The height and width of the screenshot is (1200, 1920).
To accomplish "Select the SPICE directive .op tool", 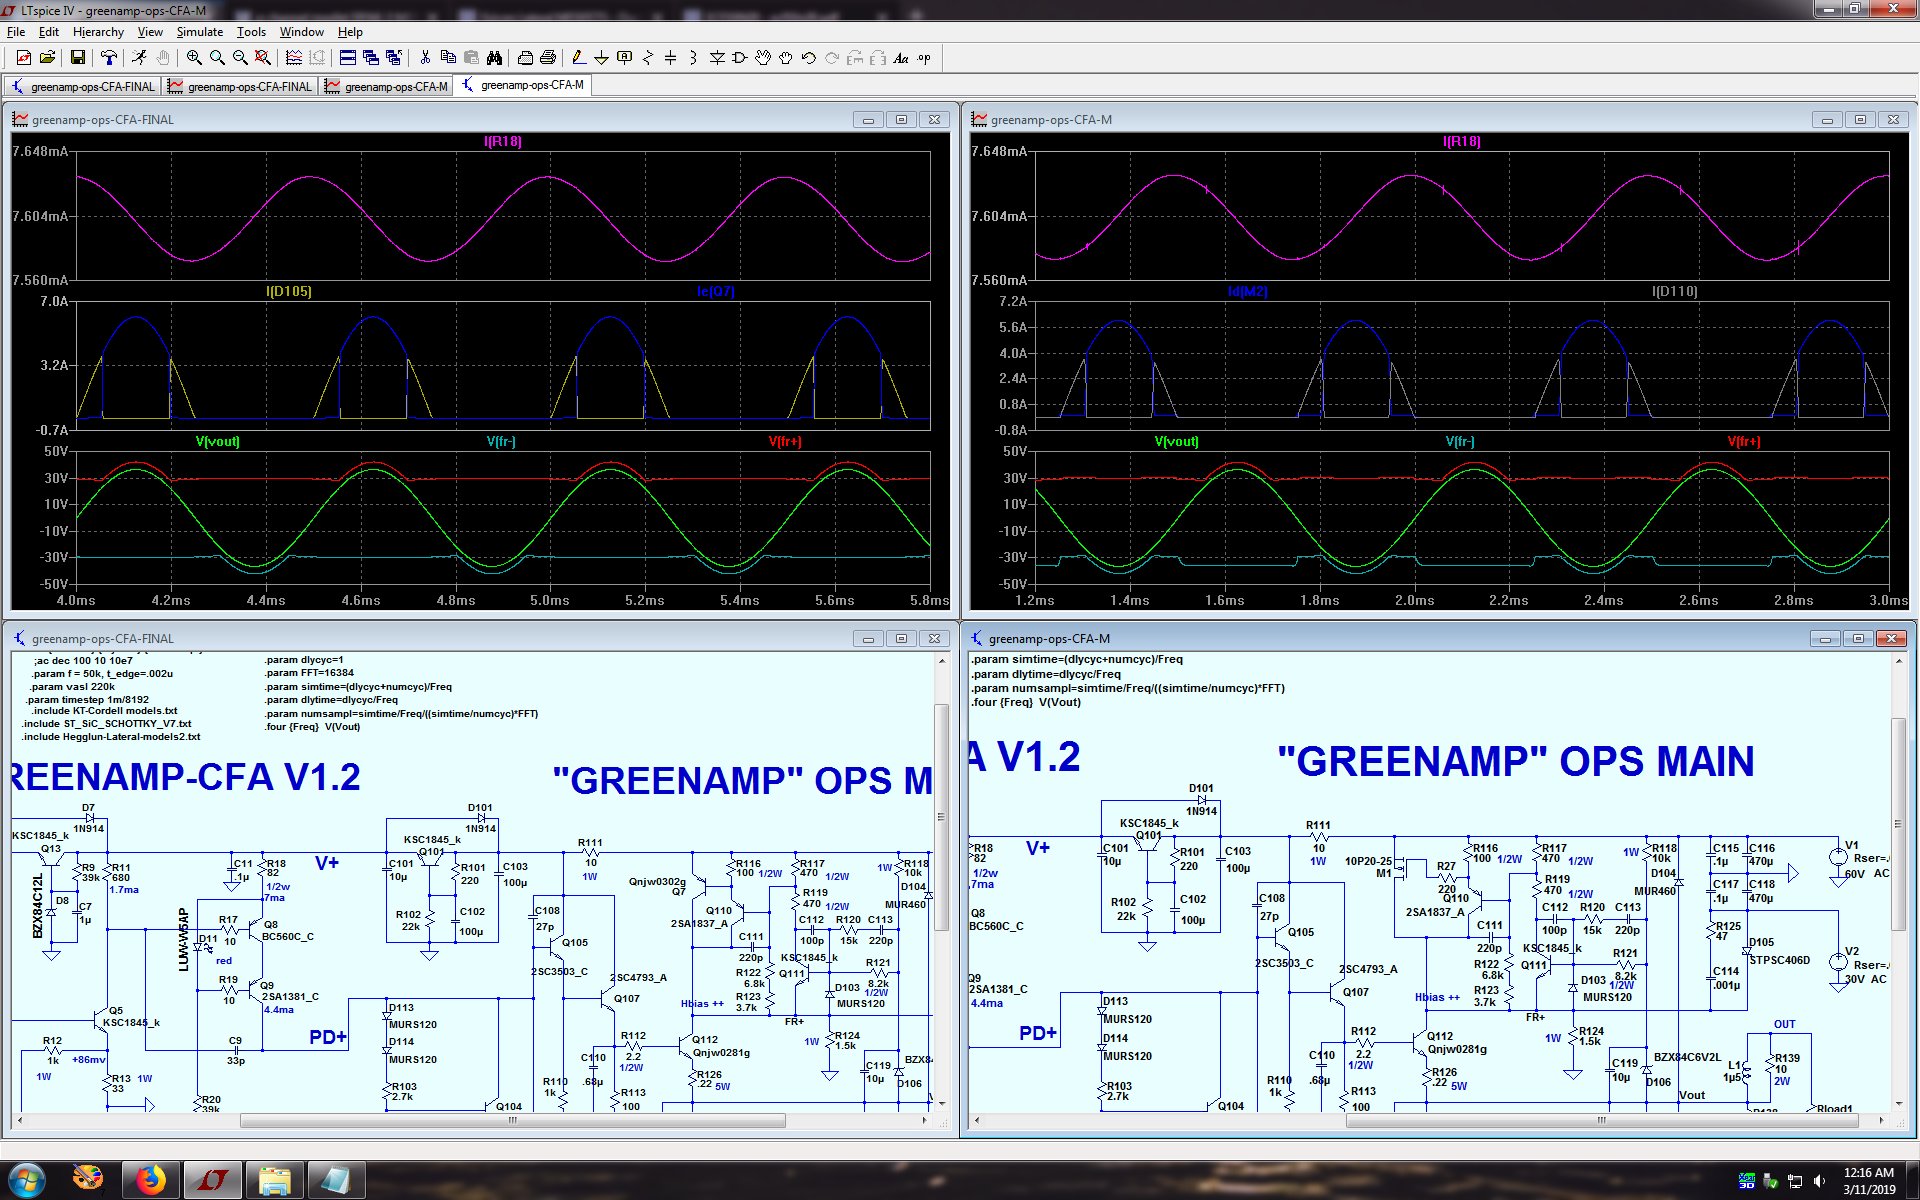I will 924,58.
